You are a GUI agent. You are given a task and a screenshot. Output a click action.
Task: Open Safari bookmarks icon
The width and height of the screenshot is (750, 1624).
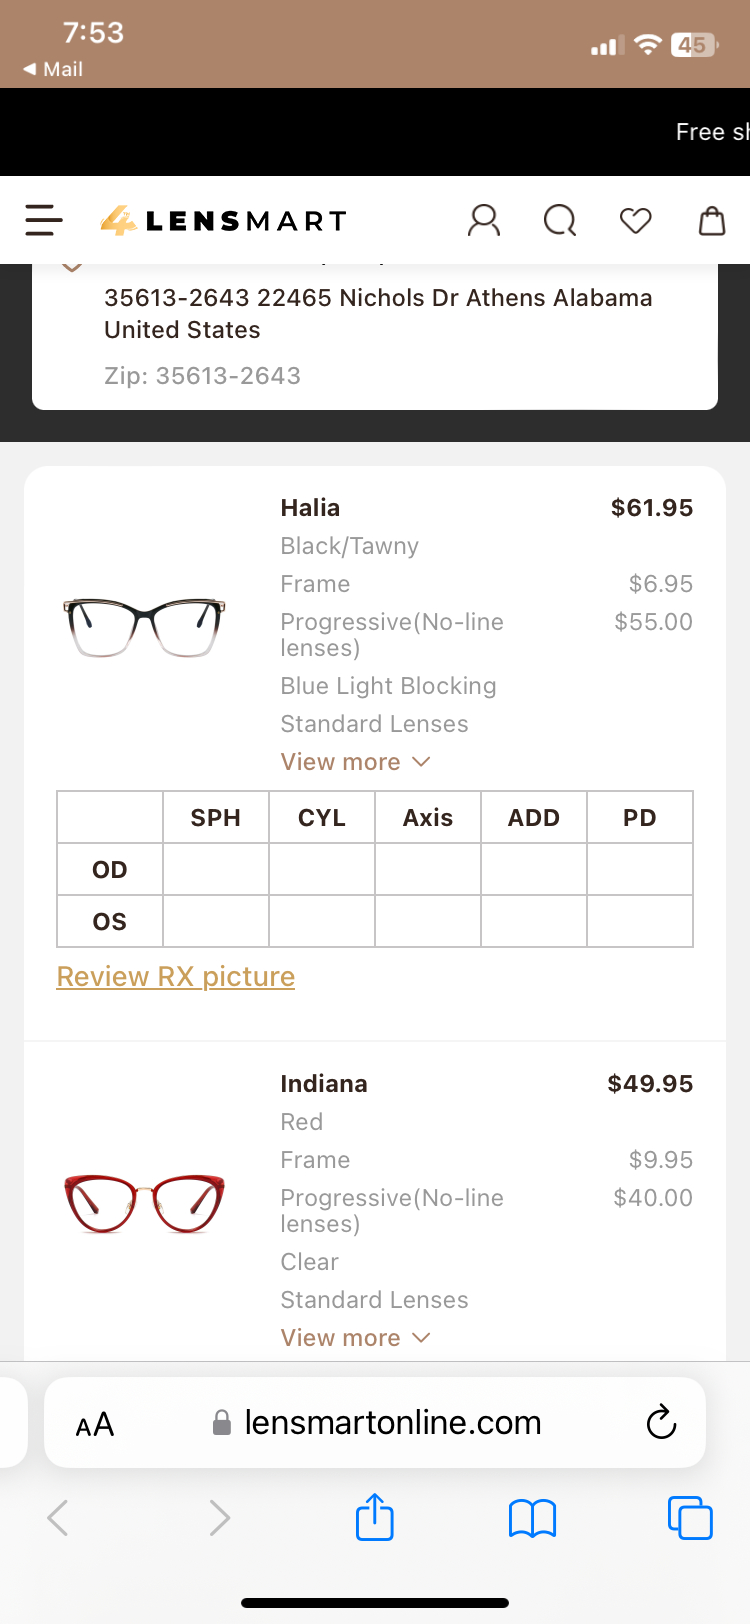pyautogui.click(x=532, y=1517)
